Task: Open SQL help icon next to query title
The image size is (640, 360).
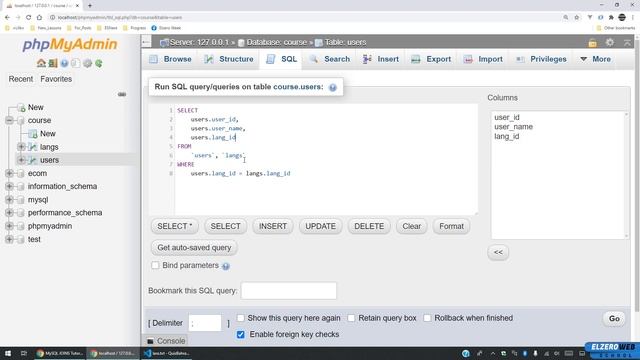Action: pos(333,87)
